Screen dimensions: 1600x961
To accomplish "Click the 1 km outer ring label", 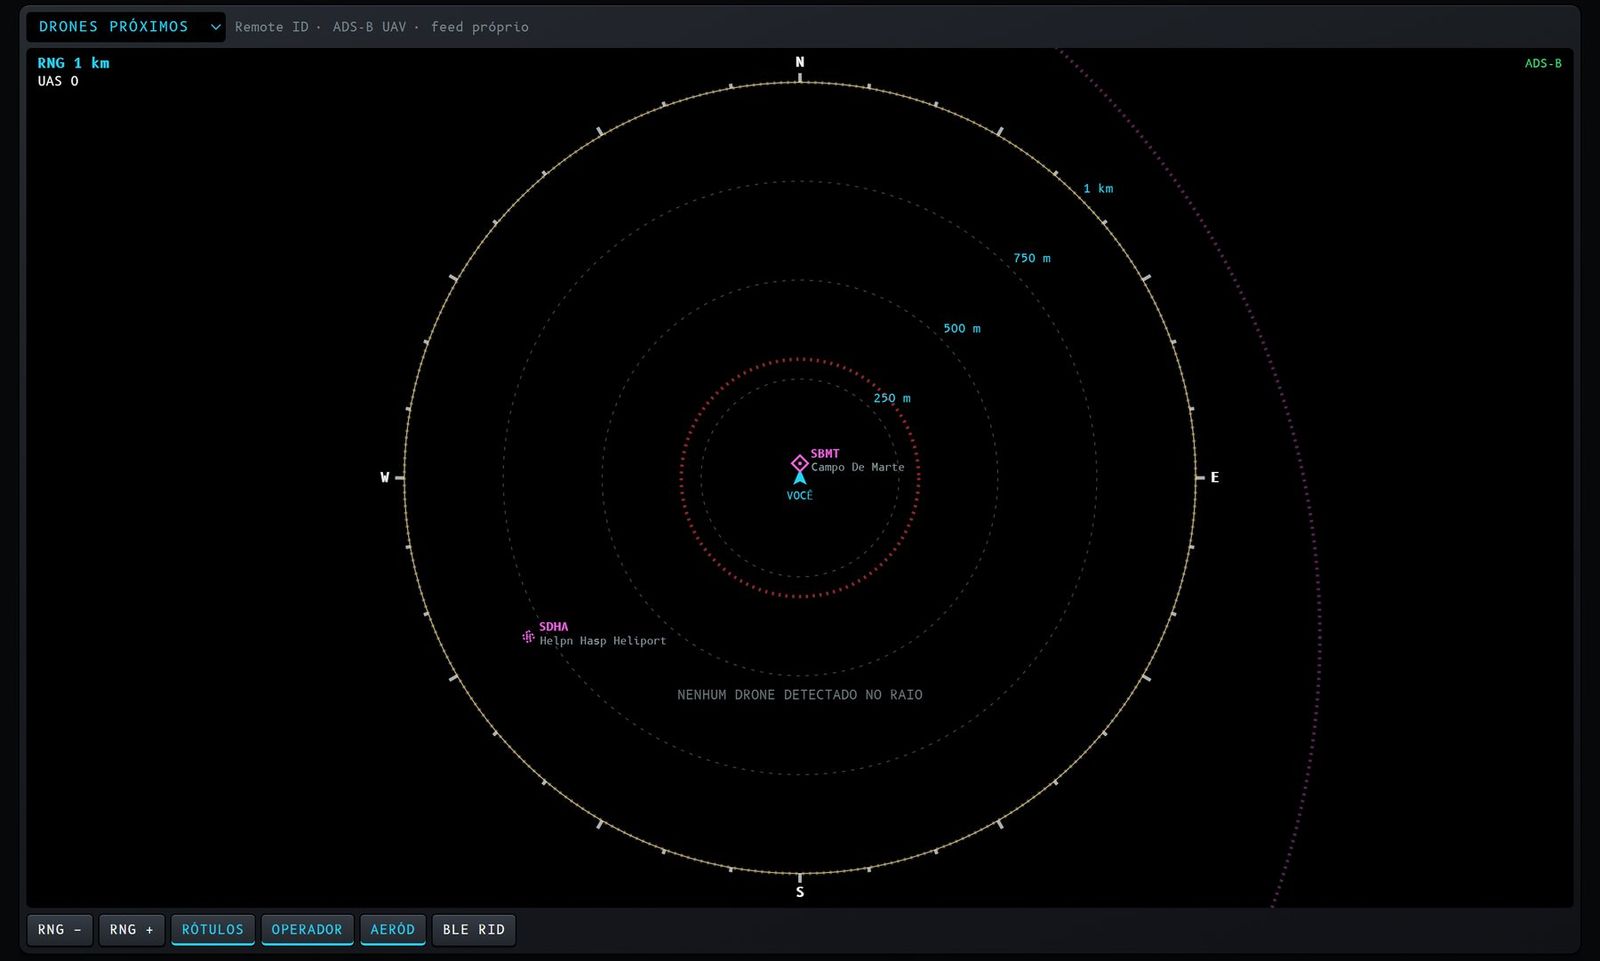I will coord(1098,188).
